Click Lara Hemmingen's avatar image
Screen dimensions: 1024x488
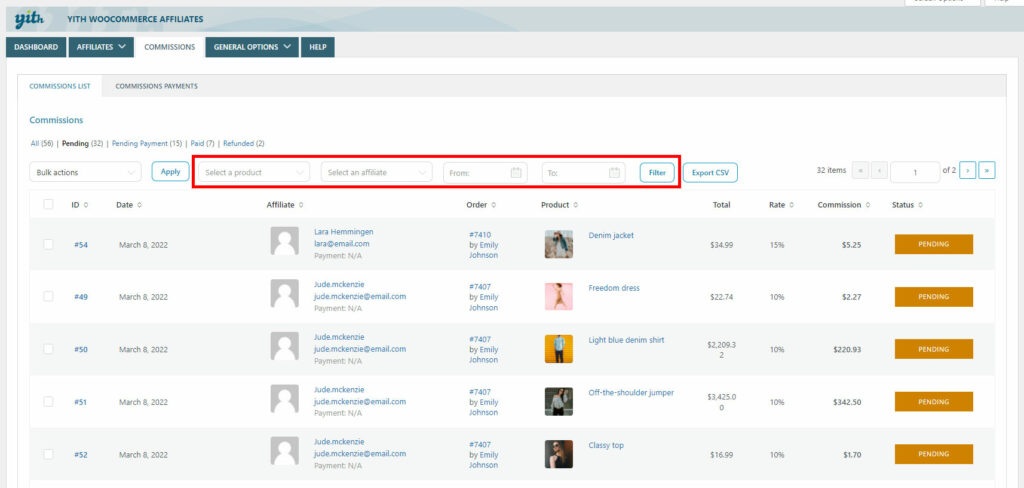285,244
